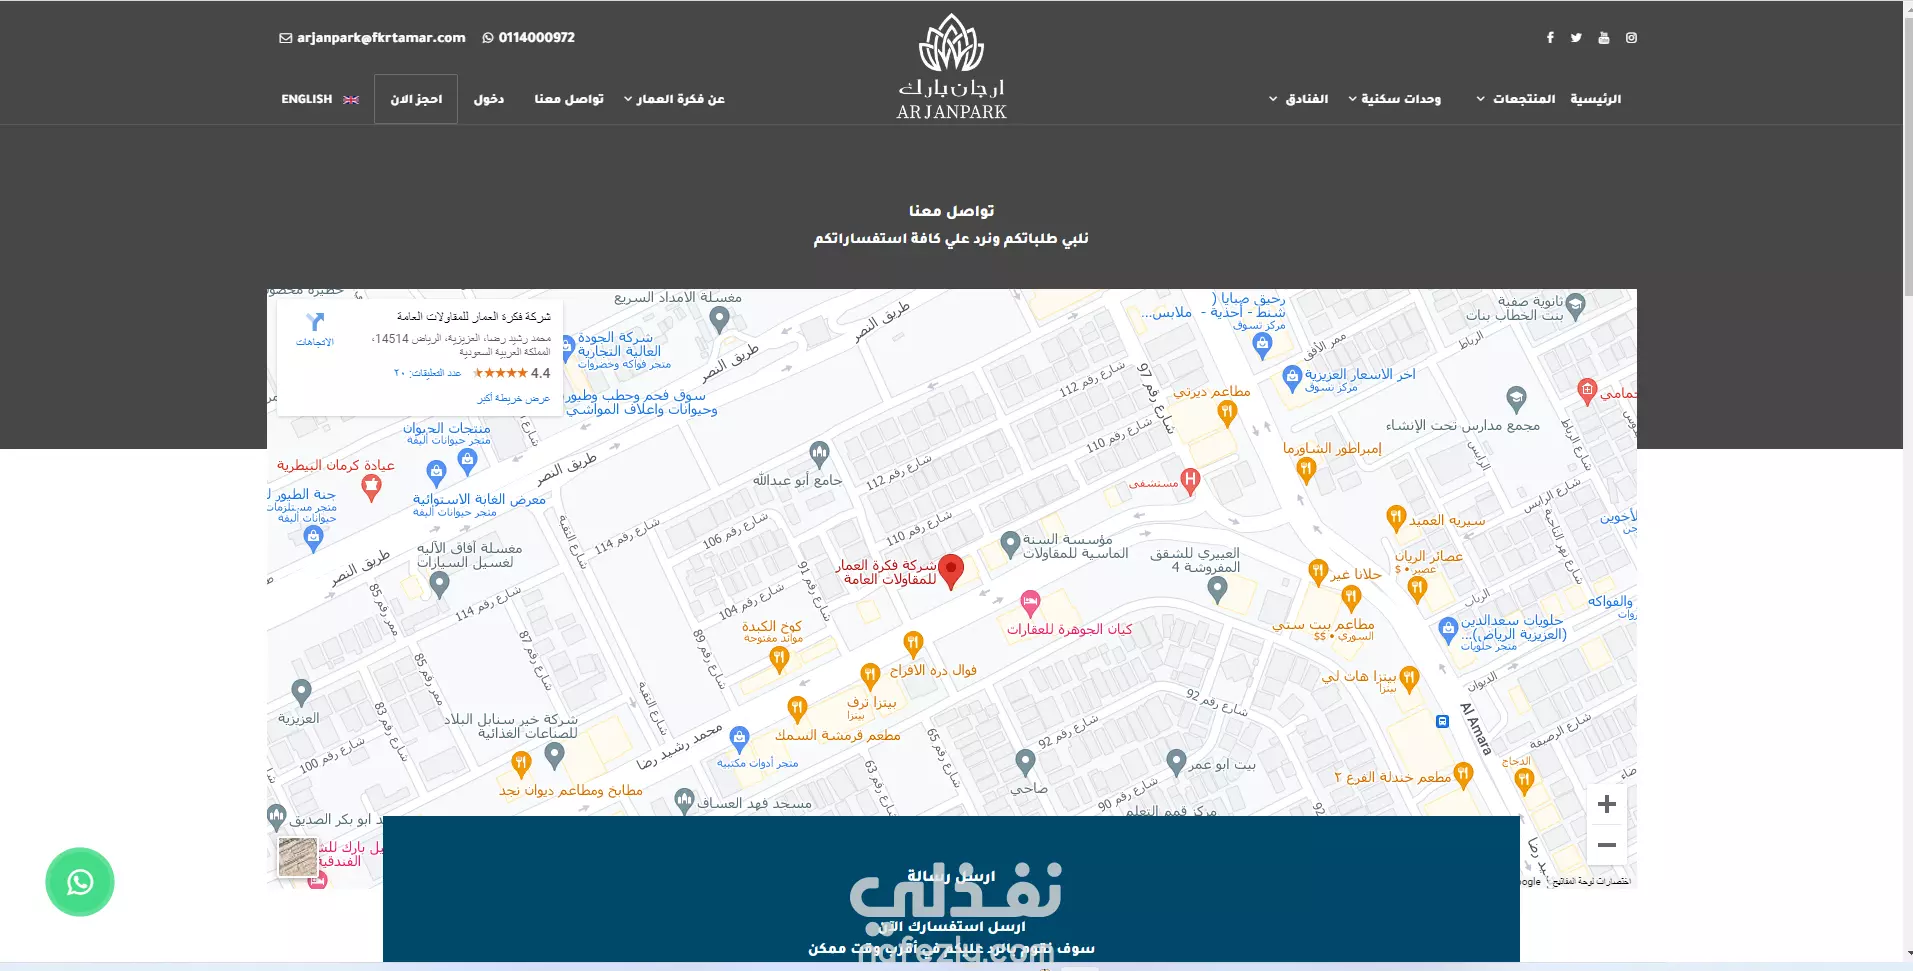Click the مؤسسة السنة الماسية للمقاولات marker
The image size is (1913, 971).
(1011, 544)
